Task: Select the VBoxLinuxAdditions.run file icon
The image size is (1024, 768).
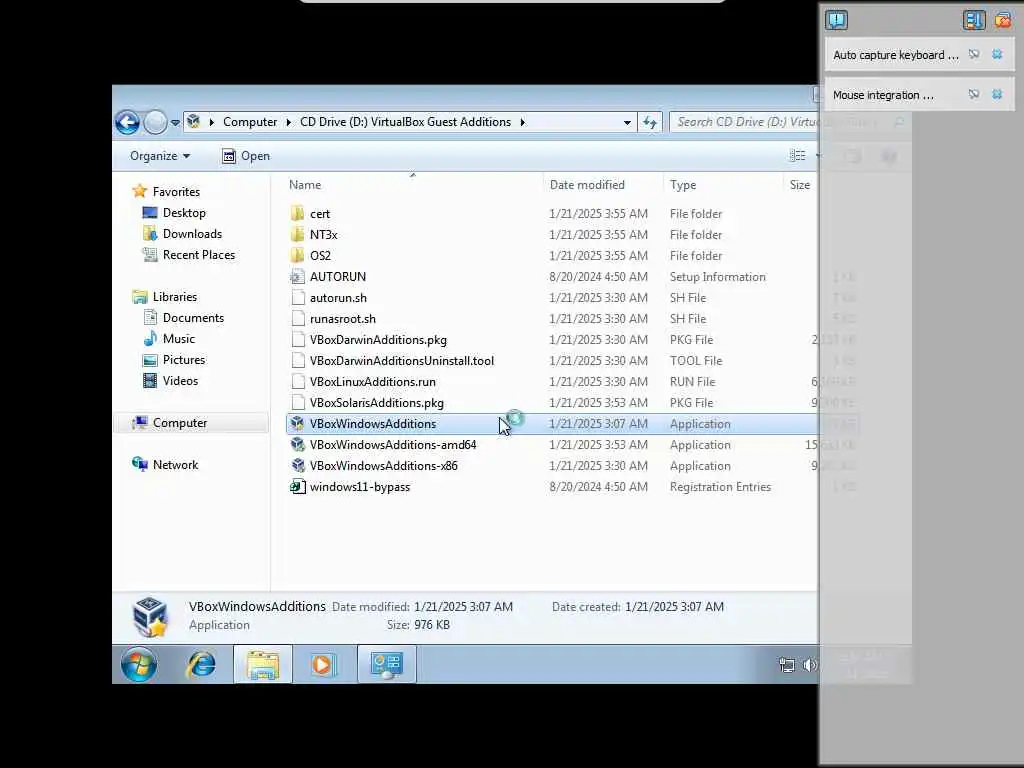Action: [x=298, y=381]
